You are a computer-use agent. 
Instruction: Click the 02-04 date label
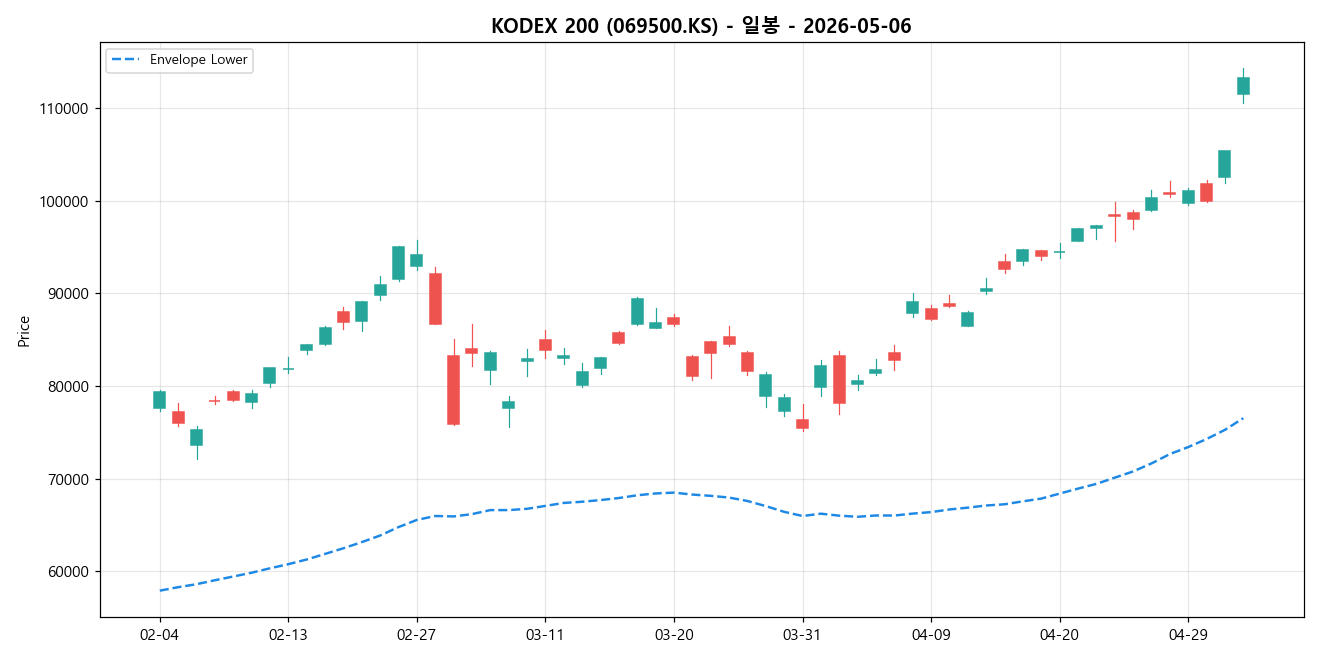click(159, 635)
